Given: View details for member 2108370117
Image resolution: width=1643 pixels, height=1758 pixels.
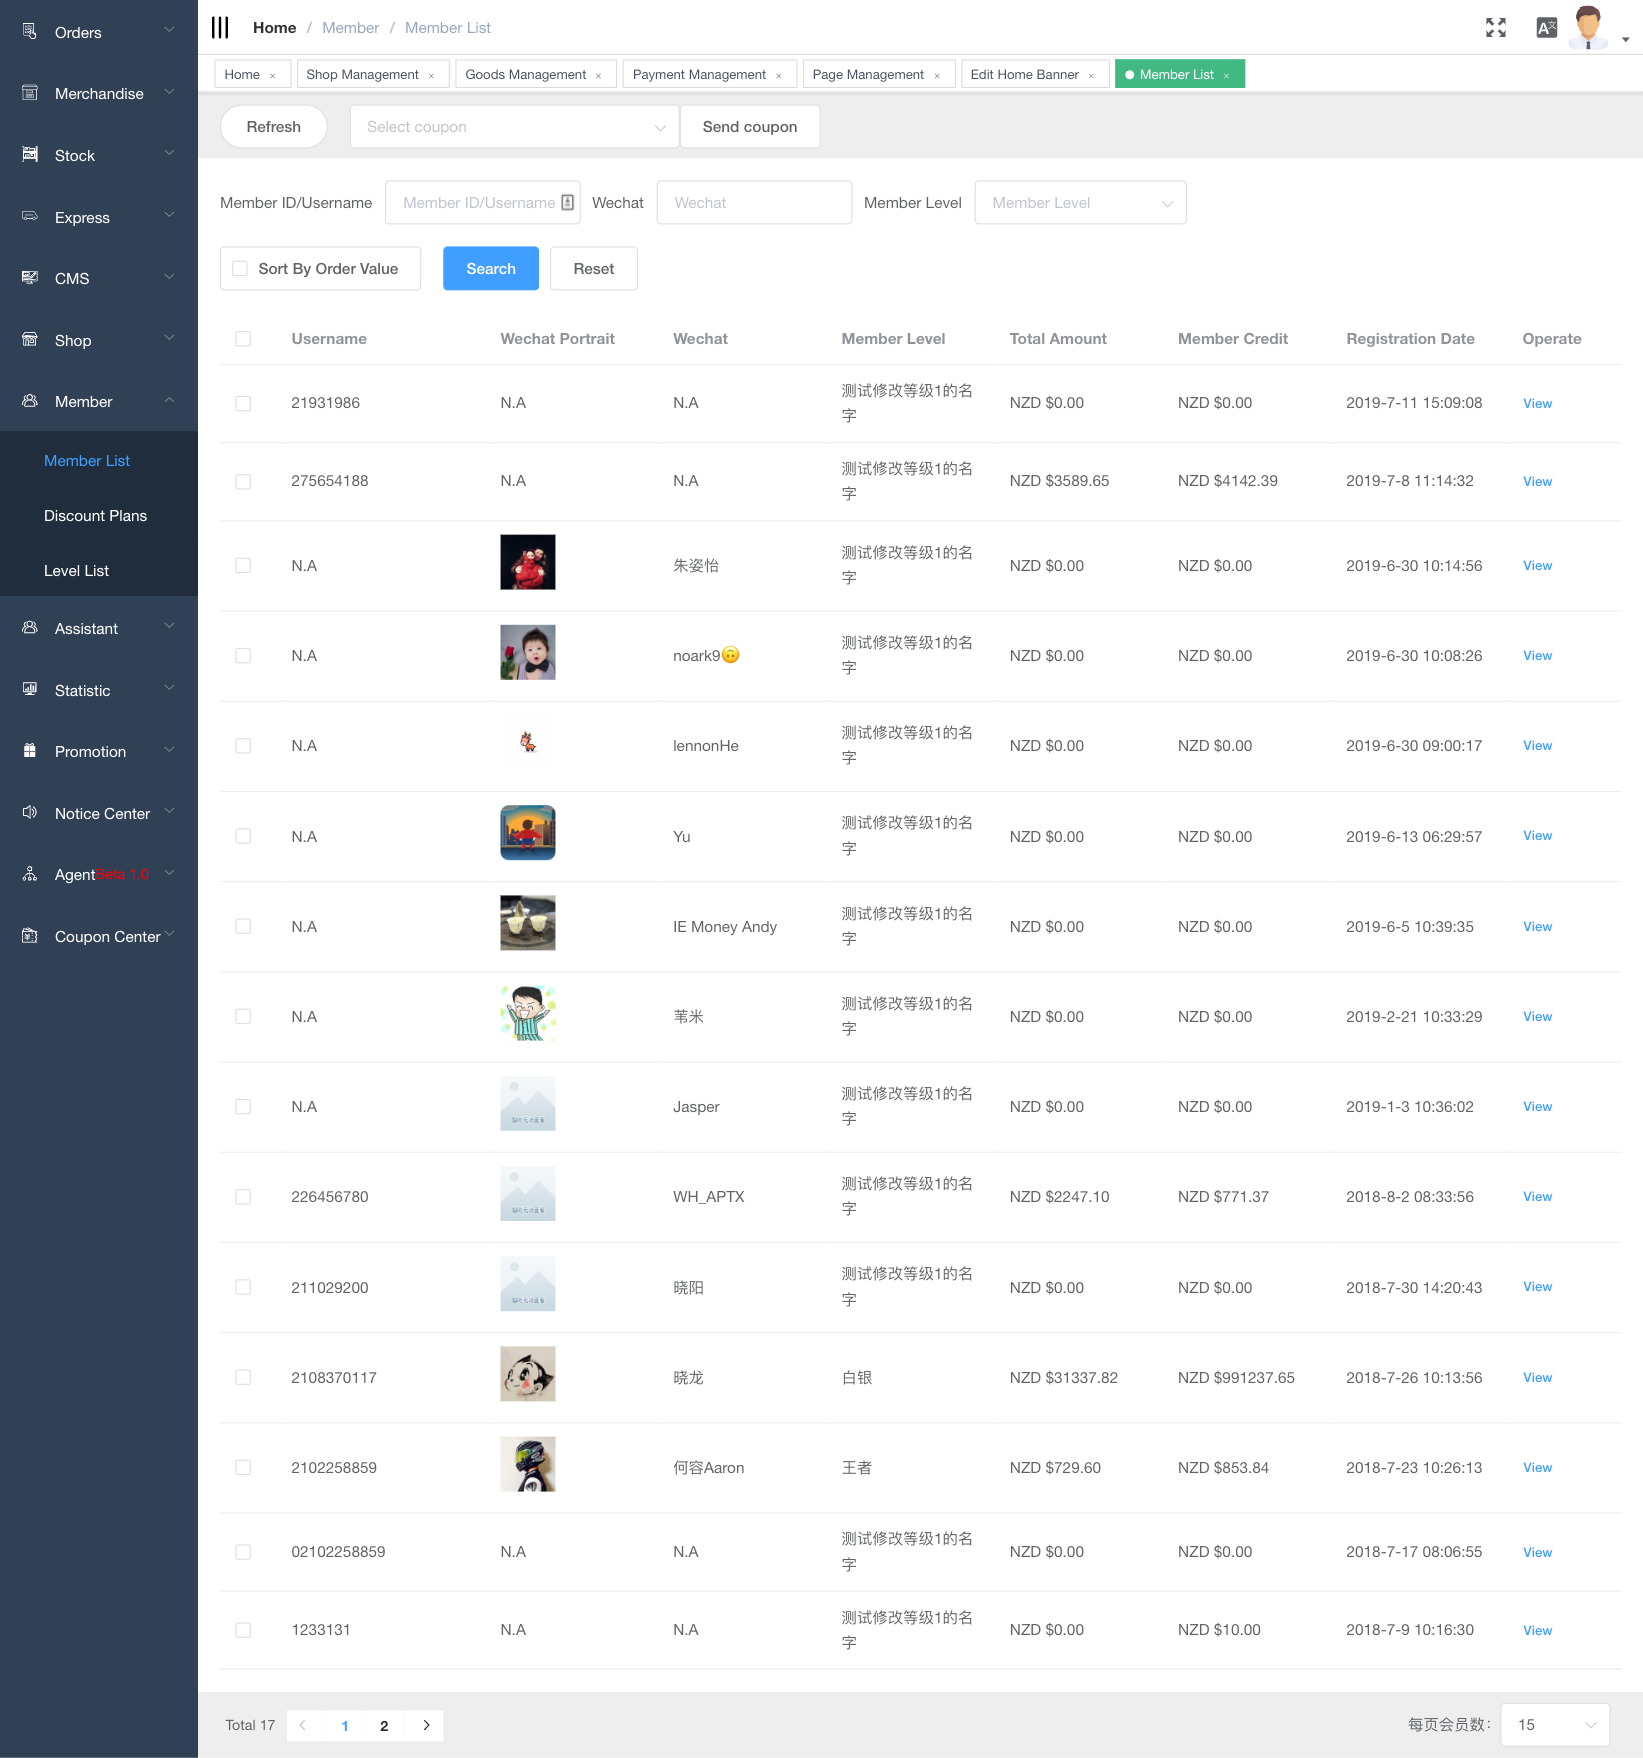Looking at the screenshot, I should pyautogui.click(x=1537, y=1378).
